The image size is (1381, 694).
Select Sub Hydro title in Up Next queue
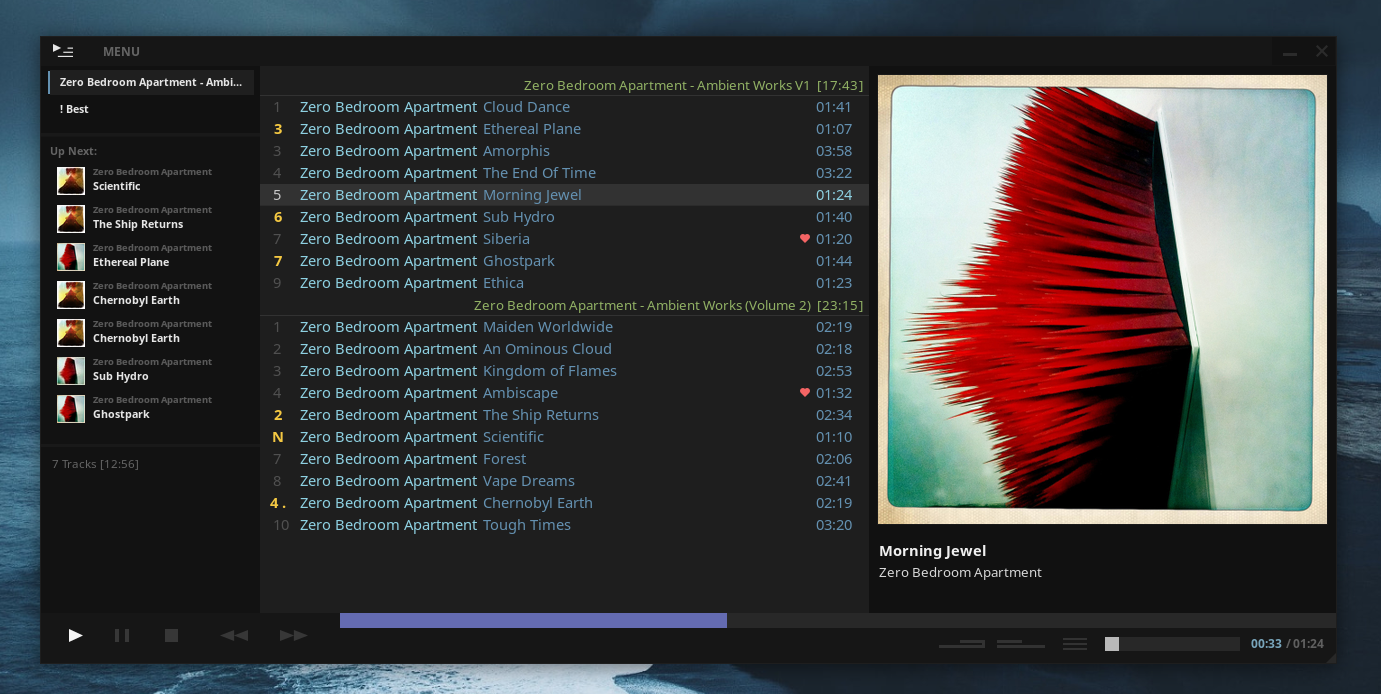click(x=121, y=376)
